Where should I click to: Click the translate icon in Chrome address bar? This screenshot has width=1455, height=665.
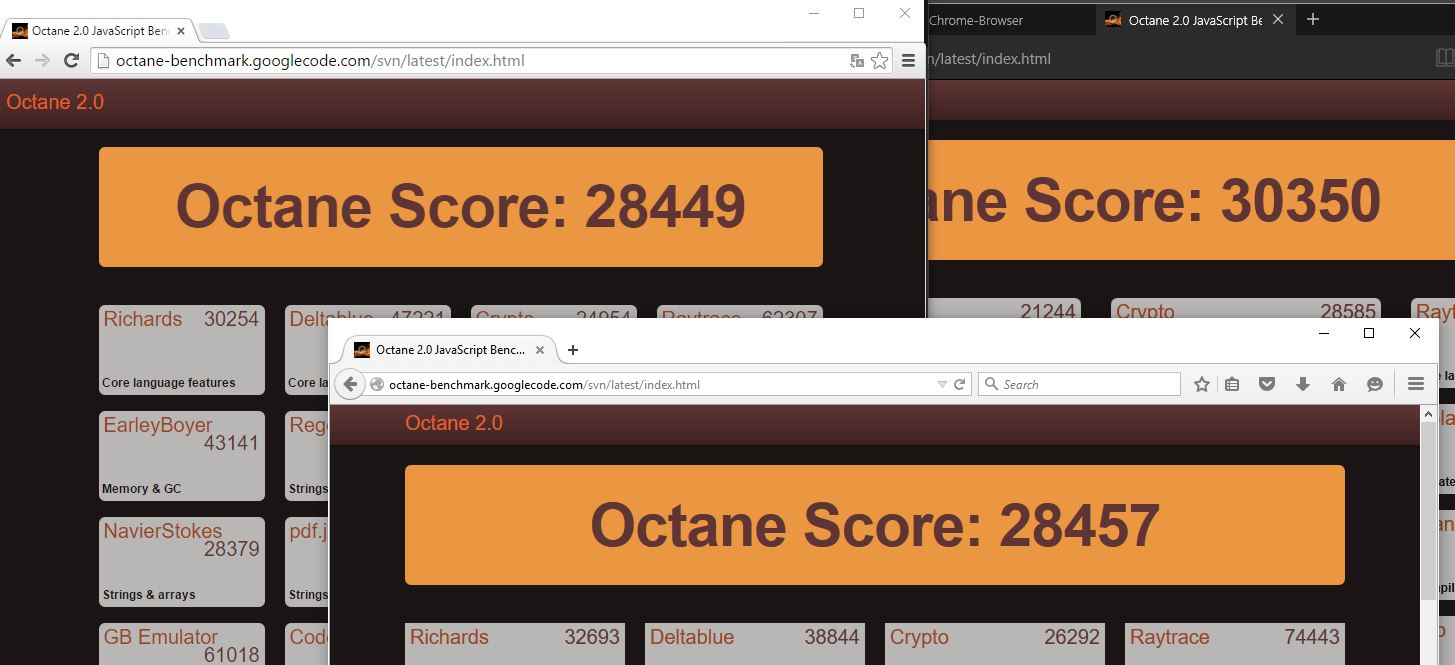857,61
